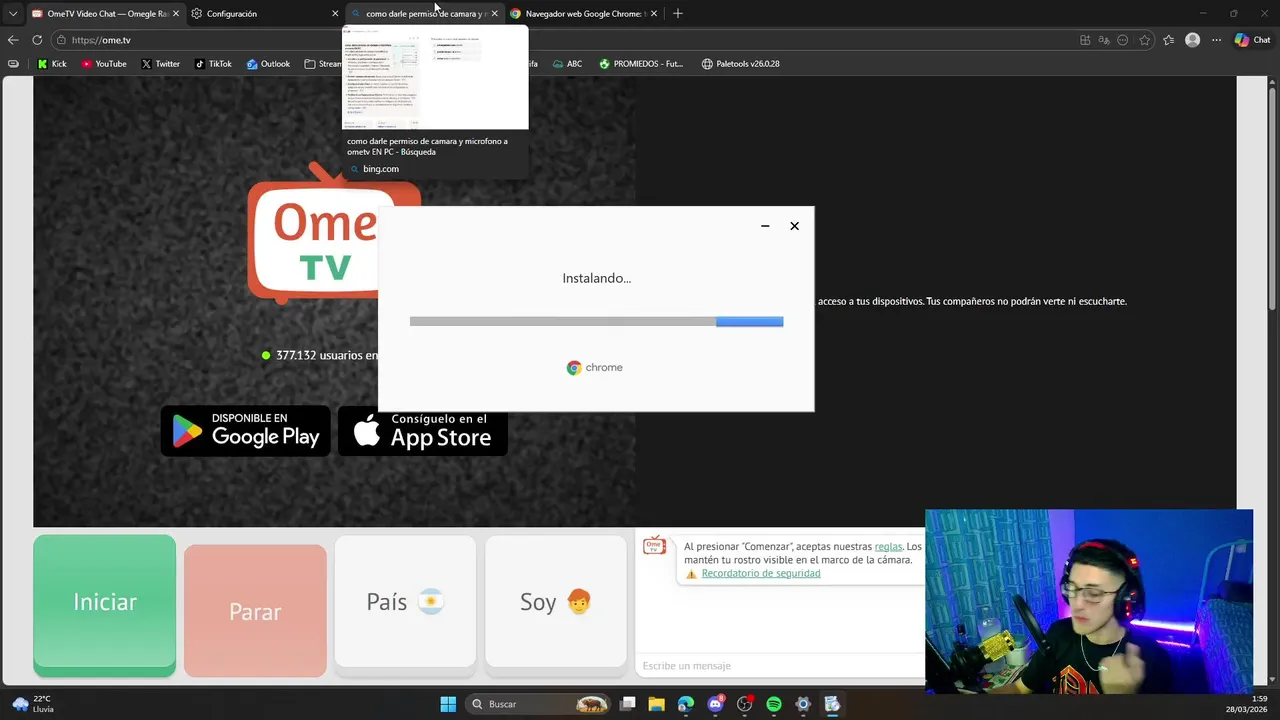Switch to Navegador web Google Chrome tab

click(584, 14)
